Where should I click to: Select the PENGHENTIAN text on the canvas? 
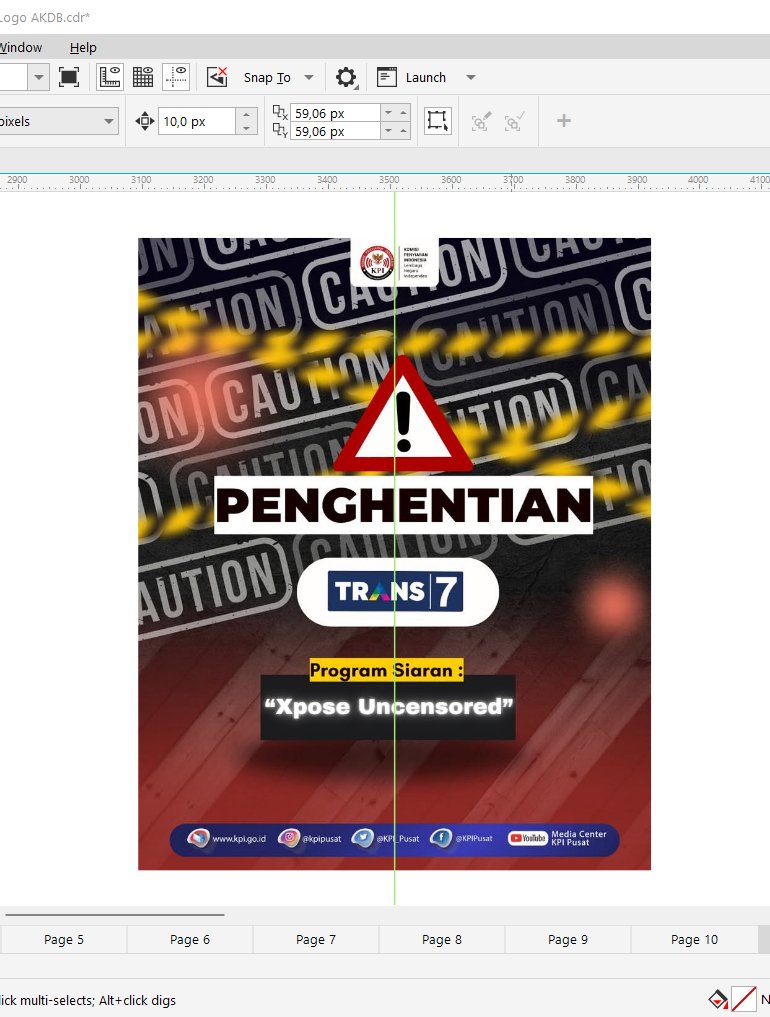(x=403, y=505)
